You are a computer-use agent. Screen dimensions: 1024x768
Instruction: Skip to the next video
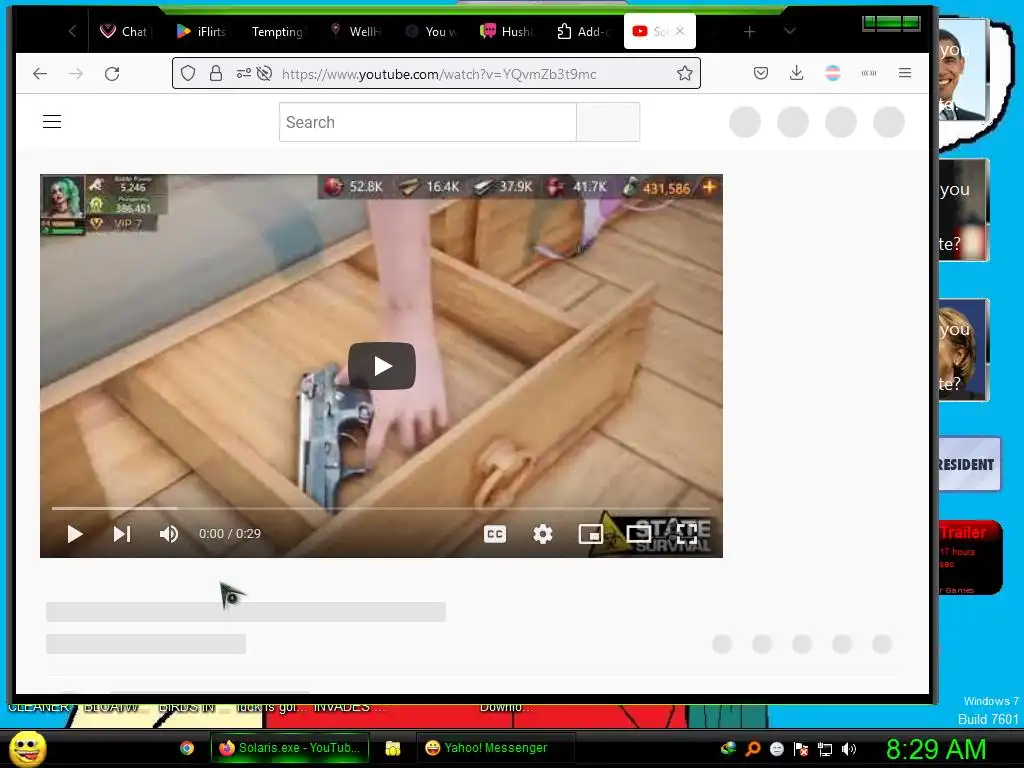tap(122, 534)
